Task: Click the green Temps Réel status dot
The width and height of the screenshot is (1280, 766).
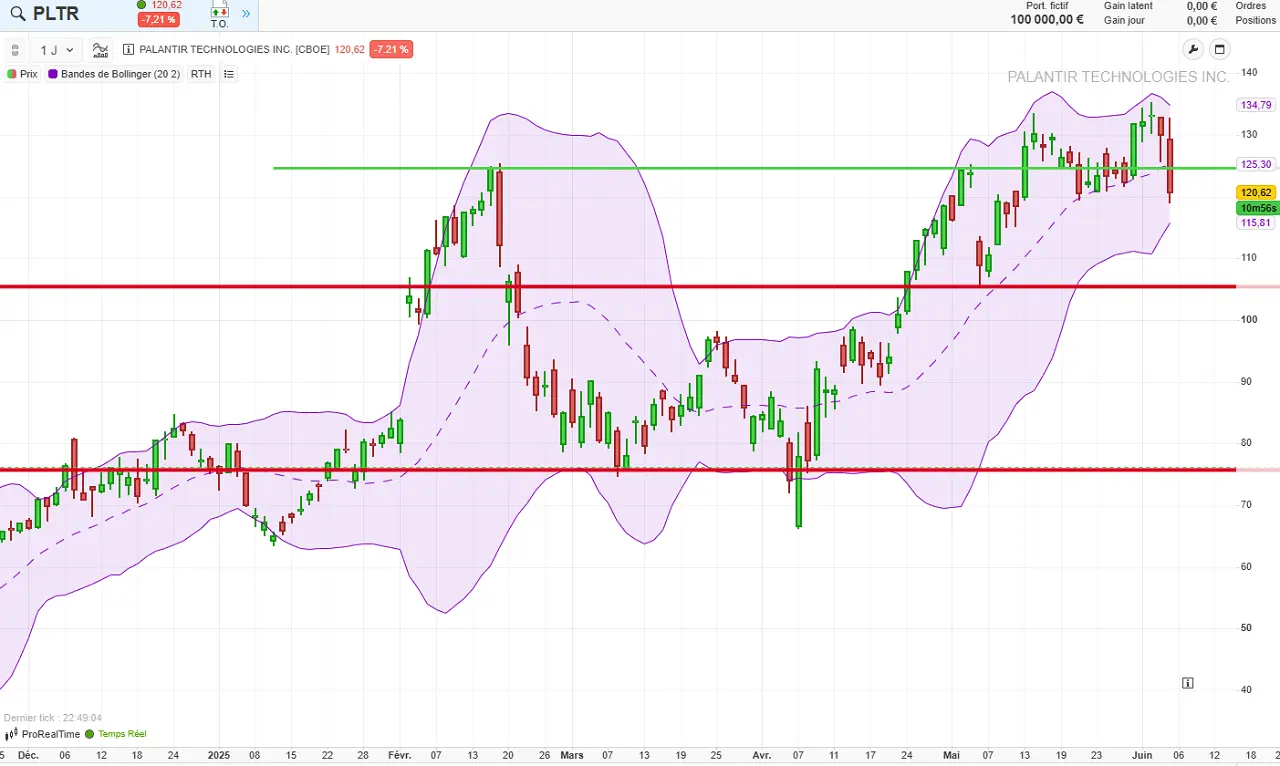Action: (x=90, y=734)
